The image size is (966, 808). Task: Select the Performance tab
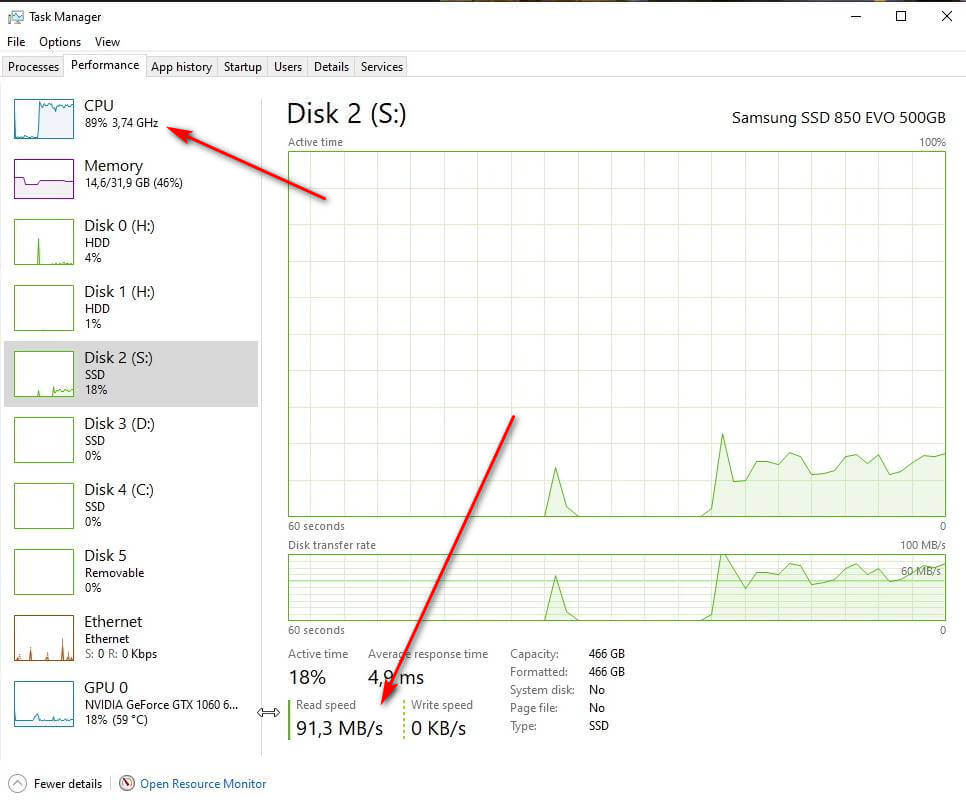(x=105, y=65)
